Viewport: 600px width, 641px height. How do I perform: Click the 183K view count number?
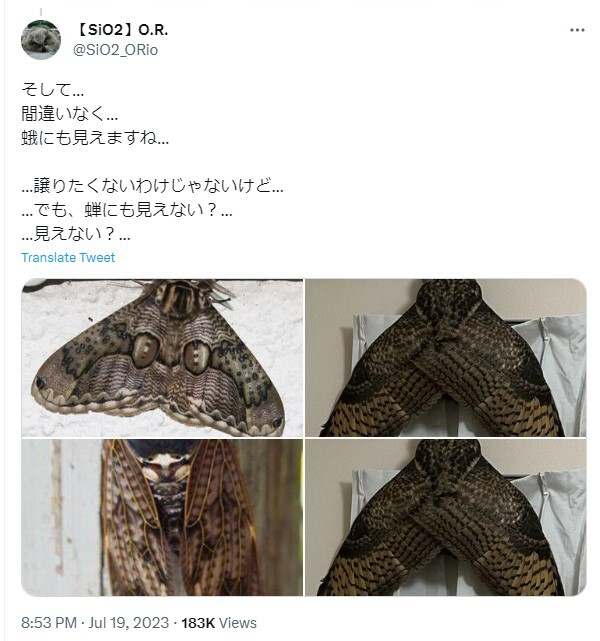[x=198, y=623]
